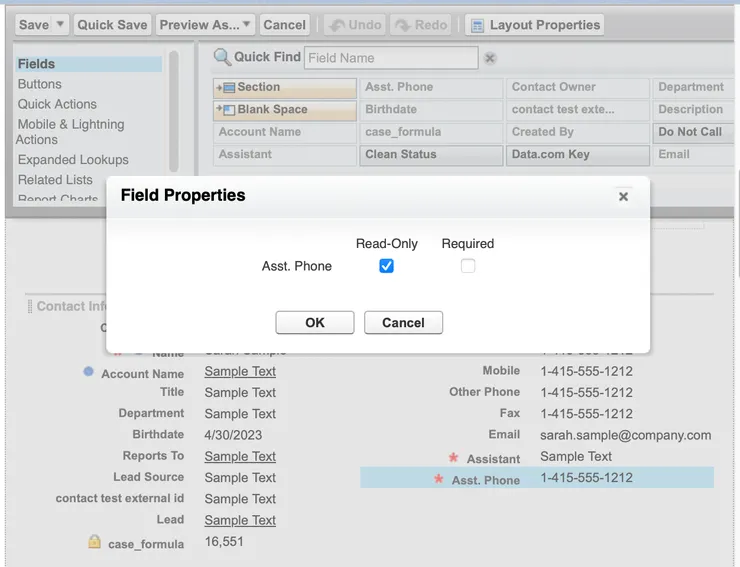Clear the Quick Find field with the x icon
Image resolution: width=740 pixels, height=567 pixels.
coord(490,58)
